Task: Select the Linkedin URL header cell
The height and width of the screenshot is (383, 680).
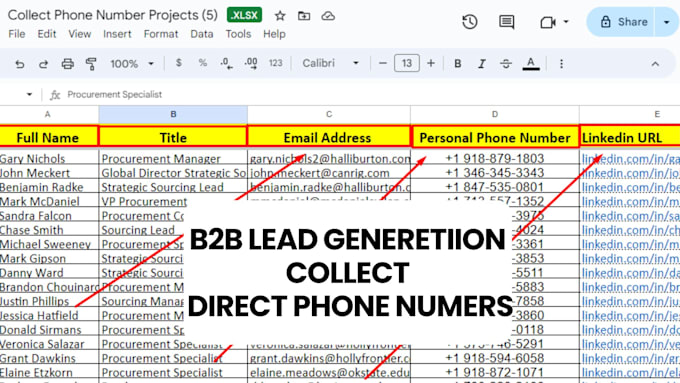Action: (630, 137)
